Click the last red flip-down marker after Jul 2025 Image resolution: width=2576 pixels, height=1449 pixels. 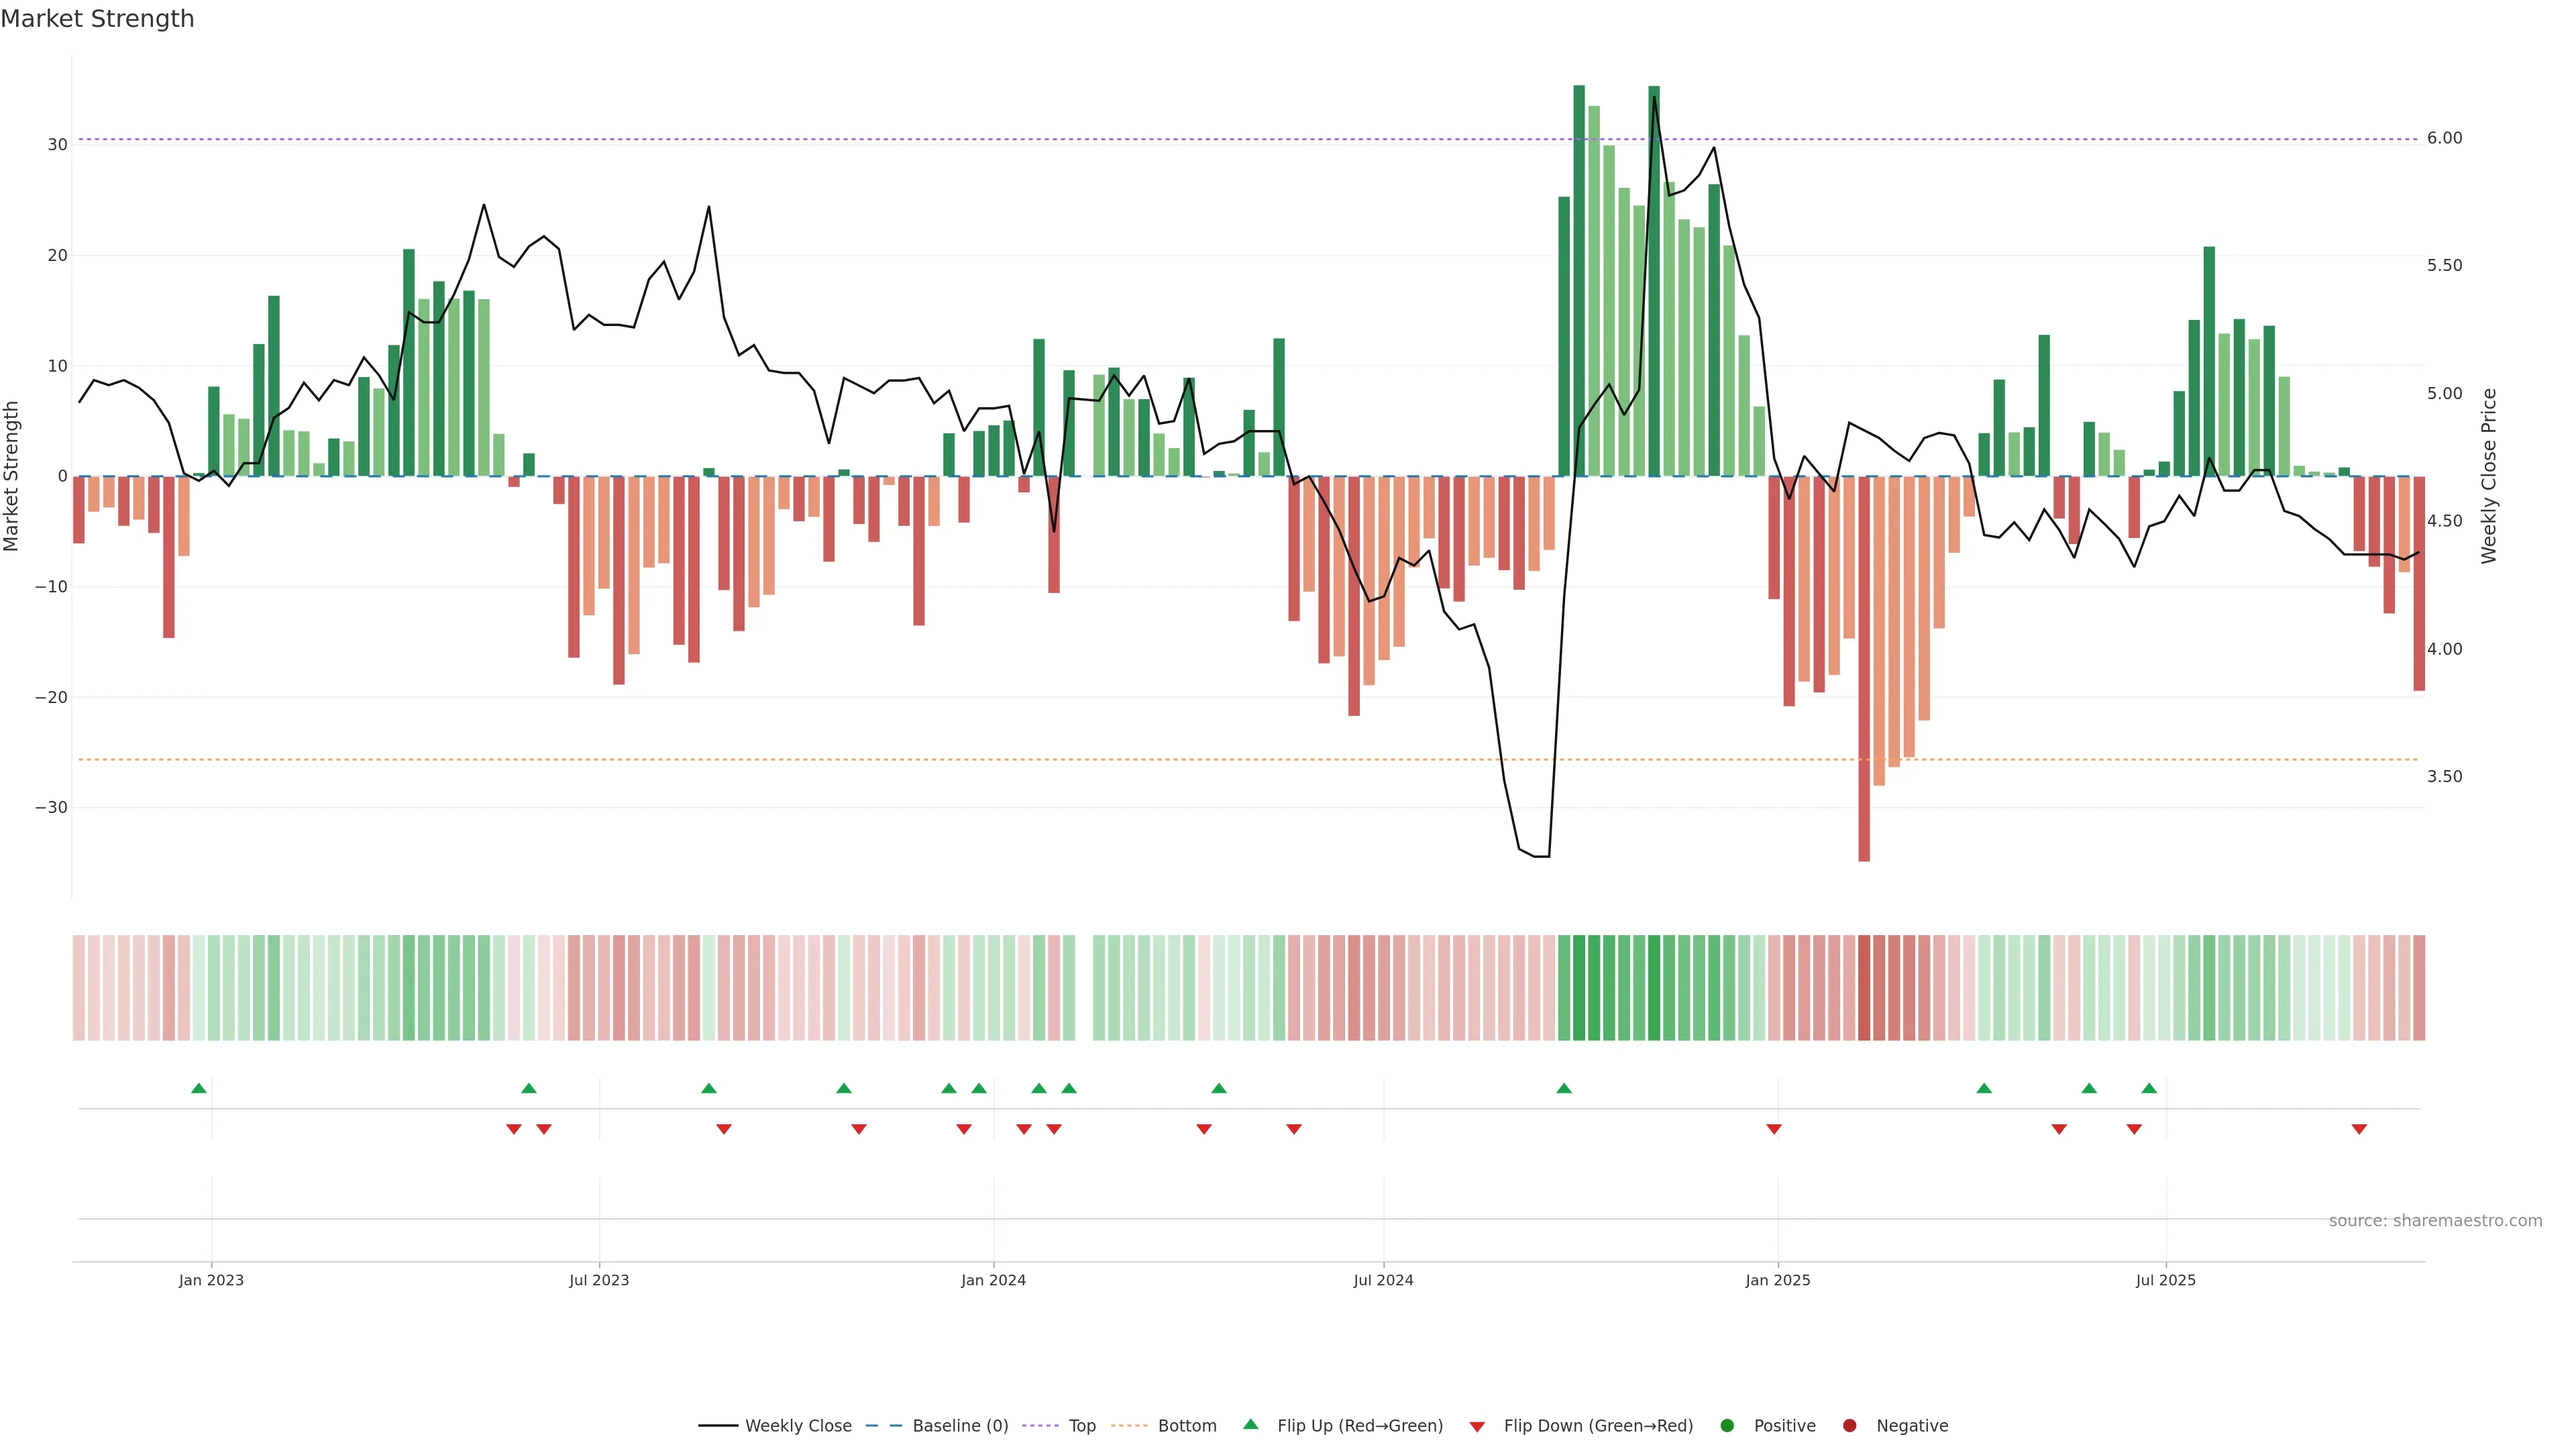tap(2359, 1129)
